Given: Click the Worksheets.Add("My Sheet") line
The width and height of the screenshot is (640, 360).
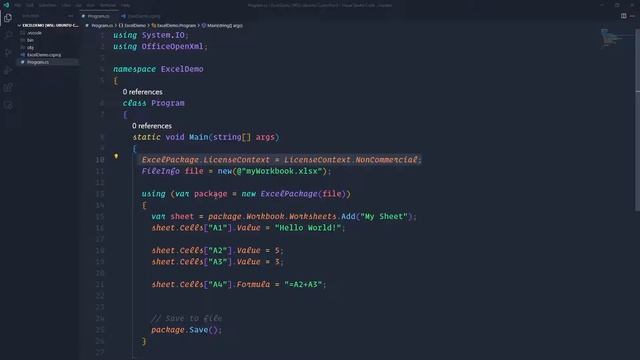Looking at the screenshot, I should point(284,216).
